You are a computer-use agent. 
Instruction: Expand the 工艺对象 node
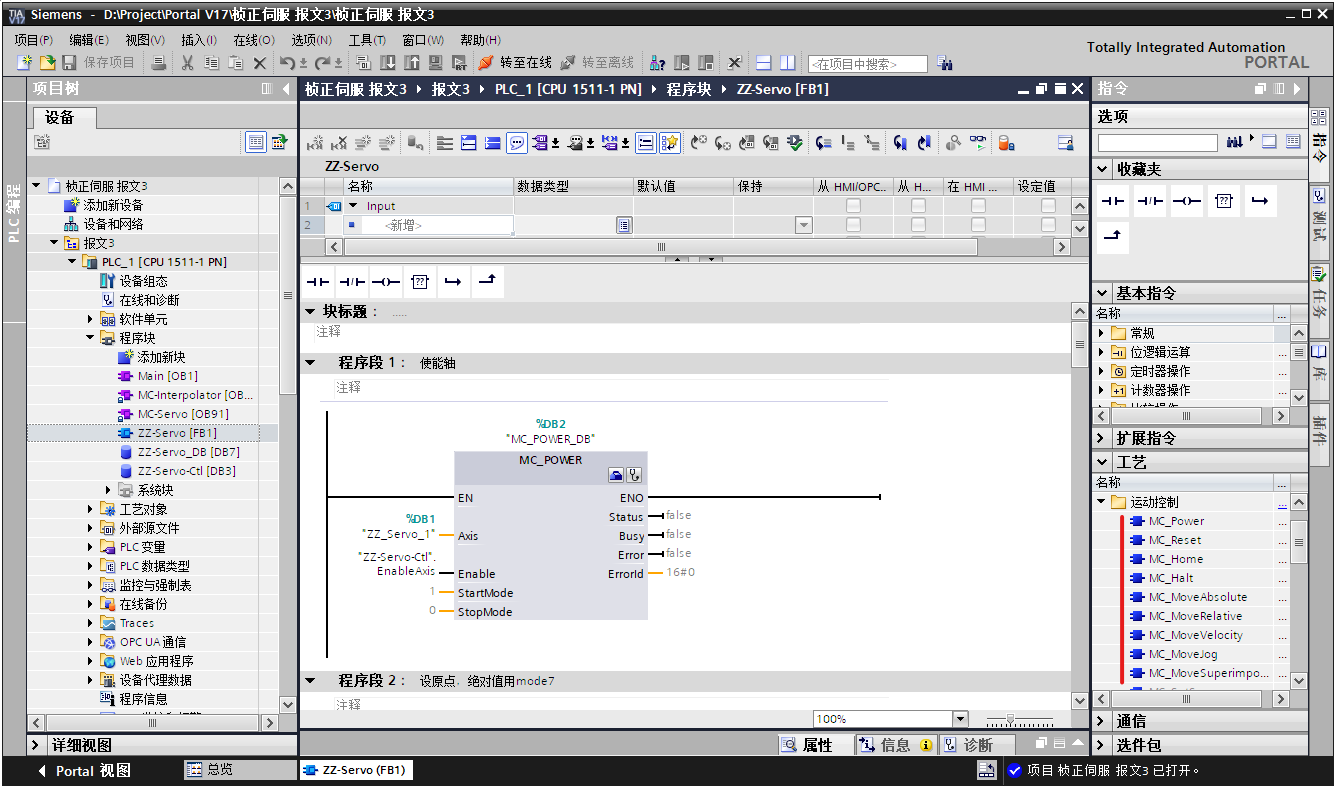click(x=91, y=509)
